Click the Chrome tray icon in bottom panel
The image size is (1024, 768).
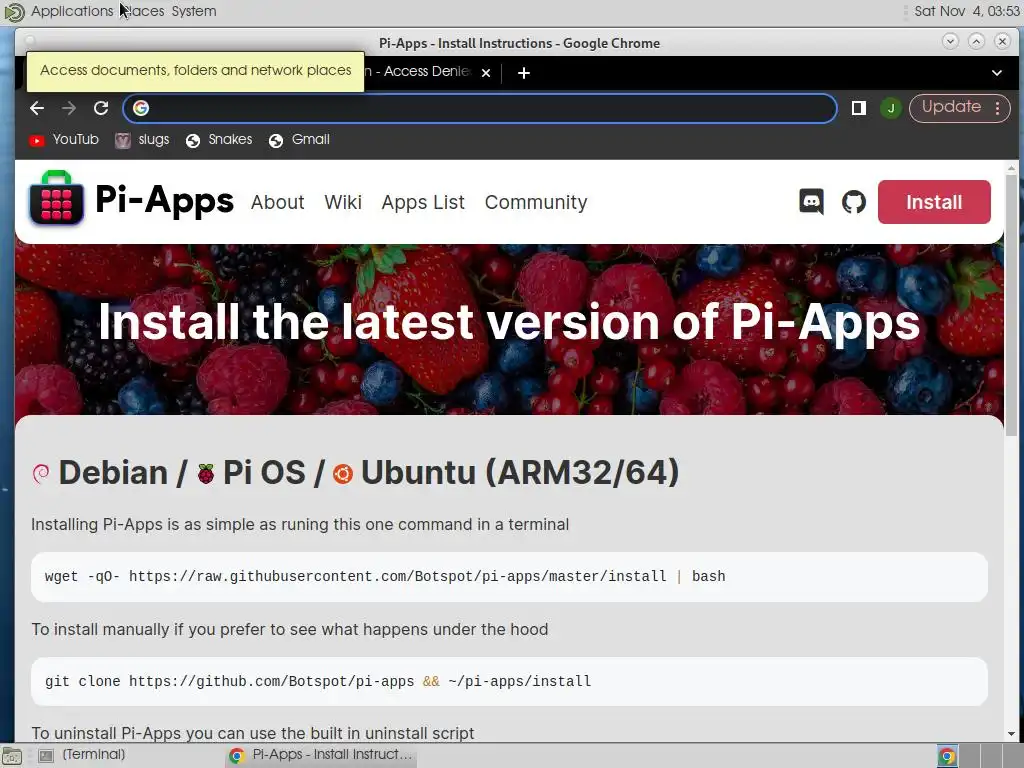tap(947, 756)
